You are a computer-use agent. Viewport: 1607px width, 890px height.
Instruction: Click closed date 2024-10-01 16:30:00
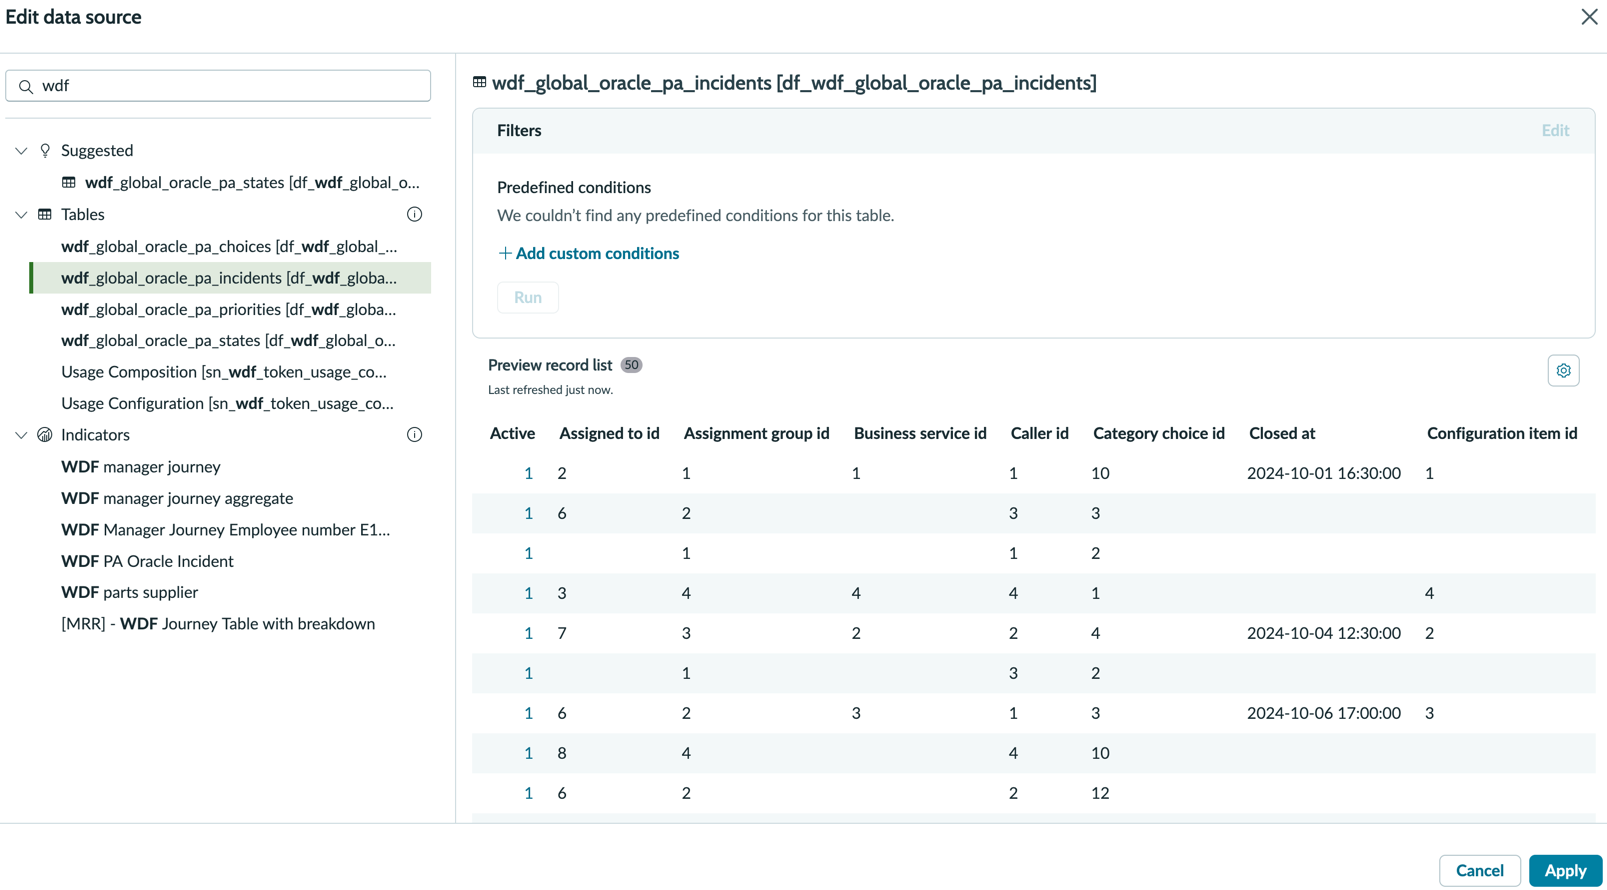coord(1323,473)
